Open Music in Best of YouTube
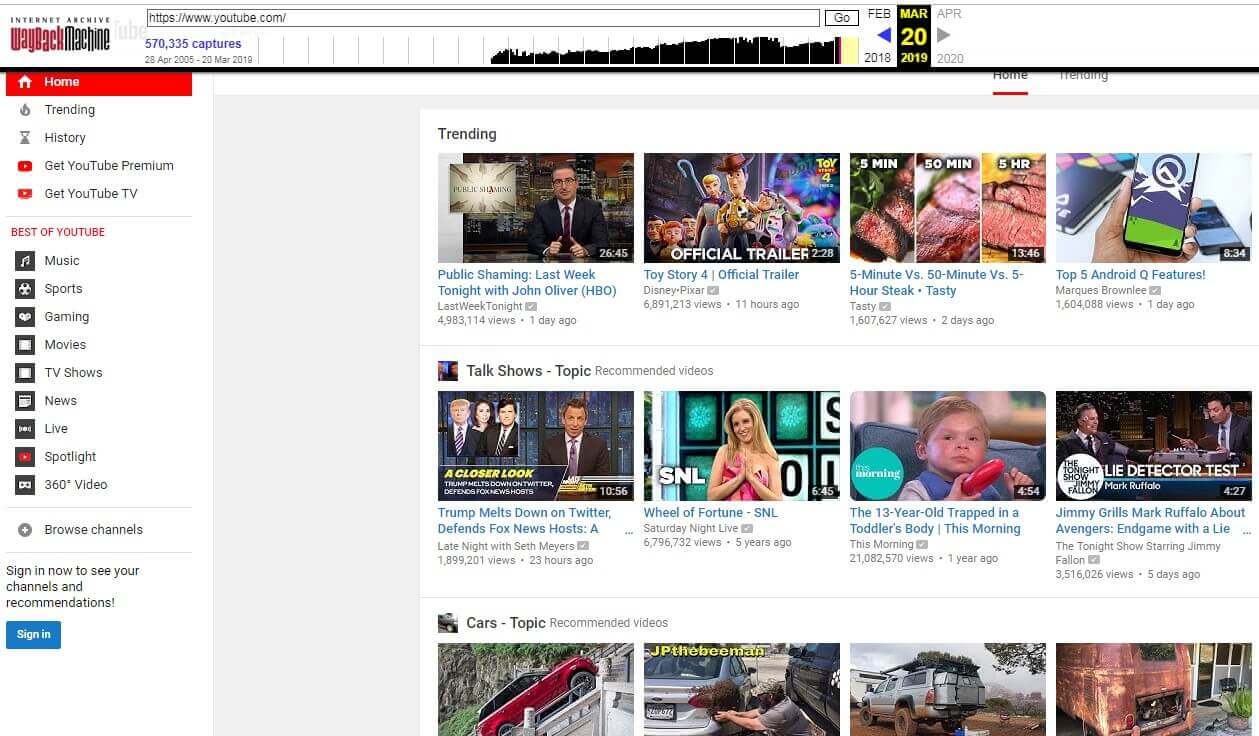Viewport: 1259px width, 736px height. pyautogui.click(x=62, y=261)
